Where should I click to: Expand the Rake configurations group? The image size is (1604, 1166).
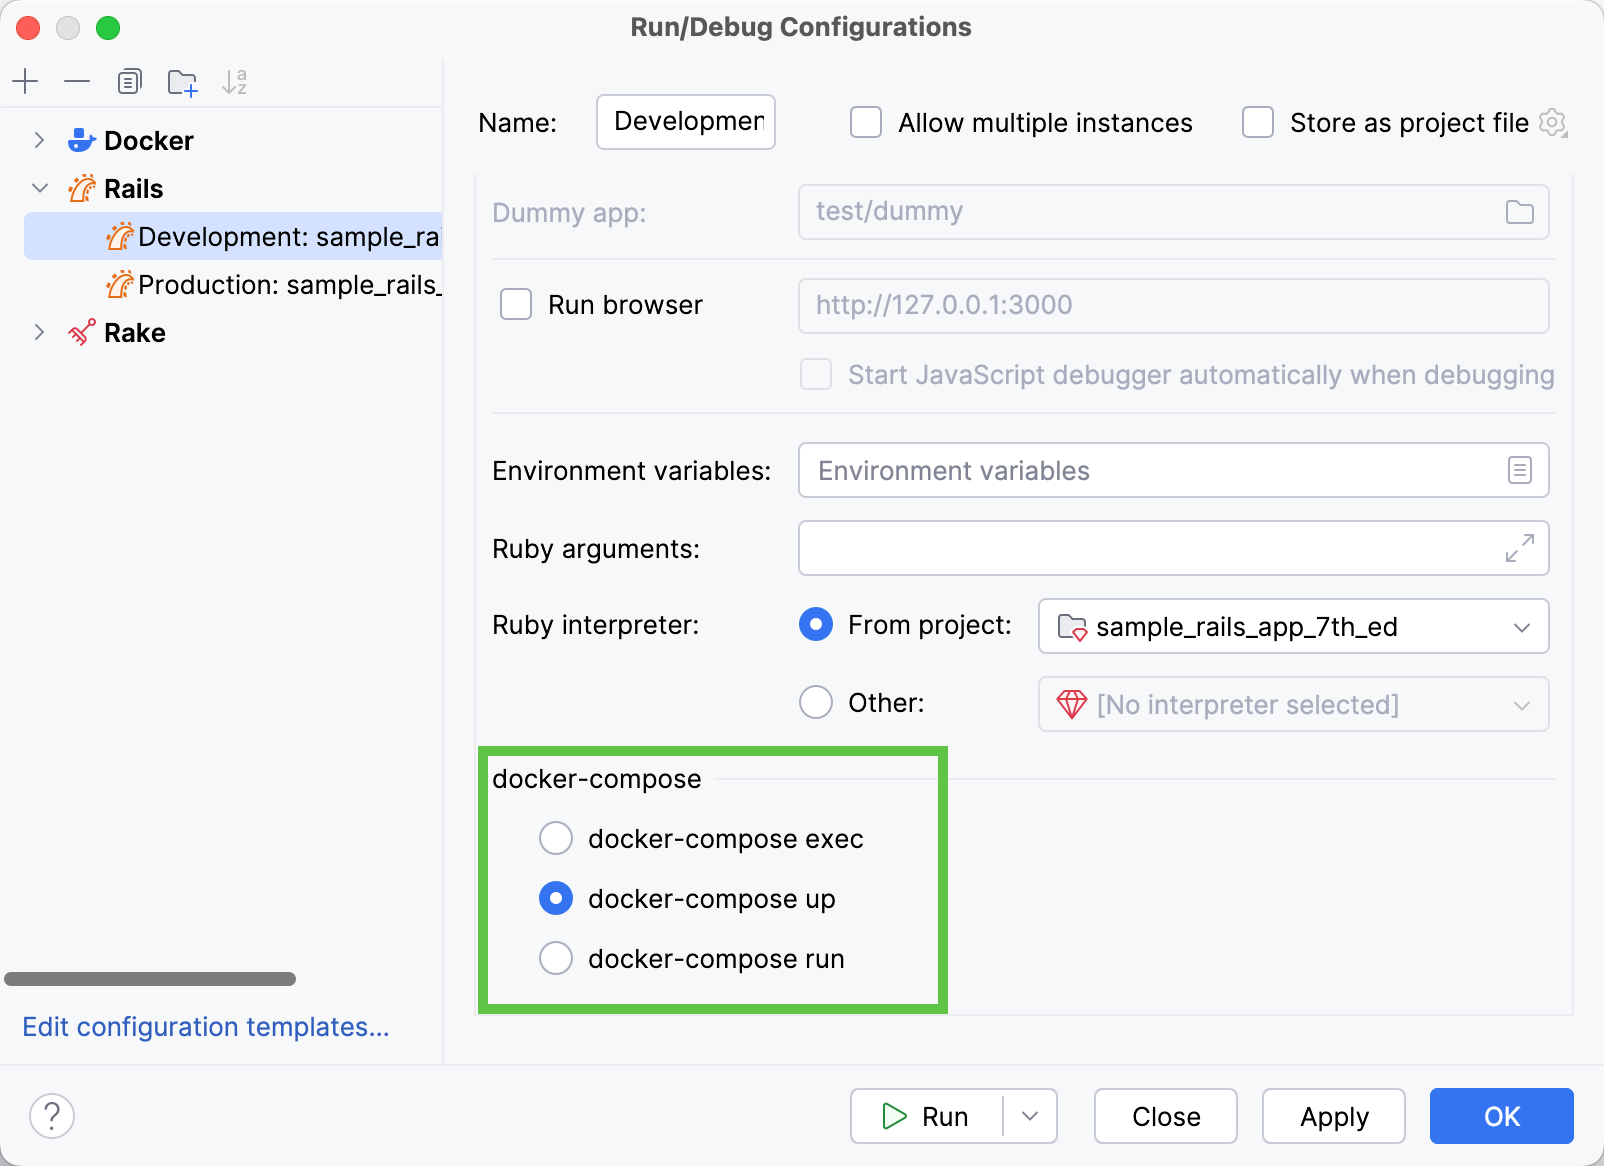tap(39, 332)
